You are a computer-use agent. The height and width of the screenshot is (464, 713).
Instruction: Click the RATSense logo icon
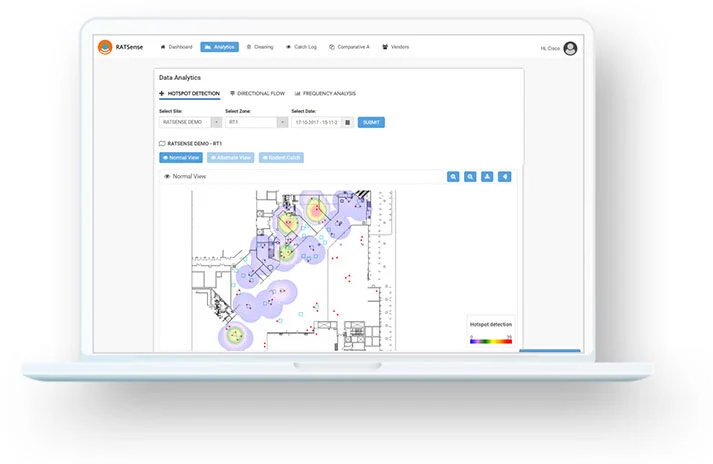[104, 47]
